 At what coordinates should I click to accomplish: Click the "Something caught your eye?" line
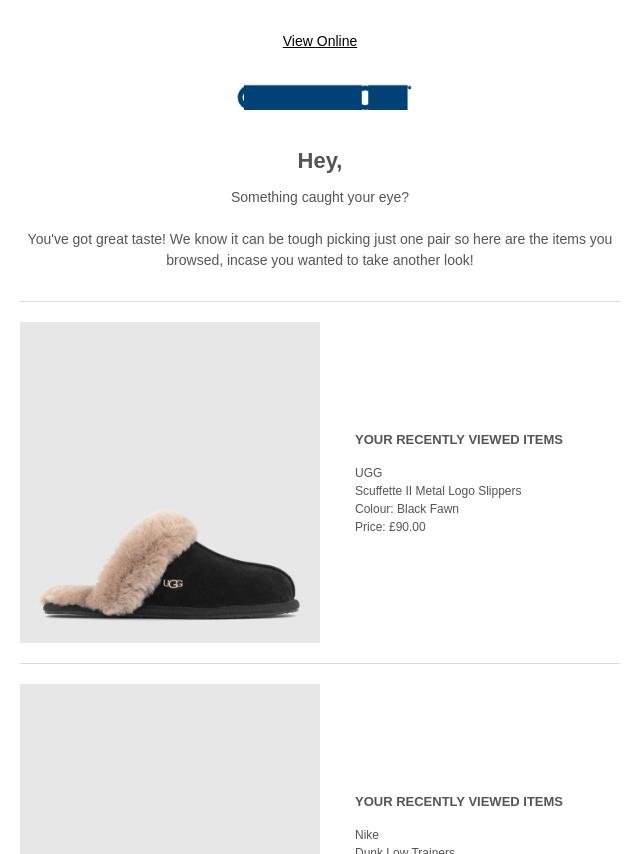click(x=320, y=197)
